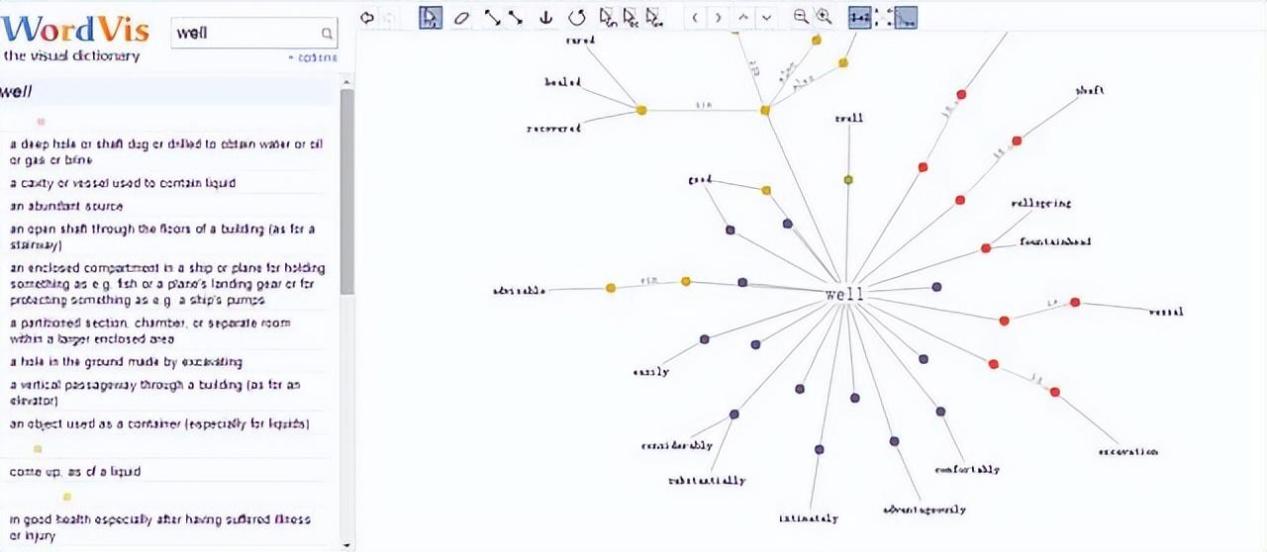Viewport: 1267px width, 552px height.
Task: Zoom out of the word graph
Action: [801, 17]
